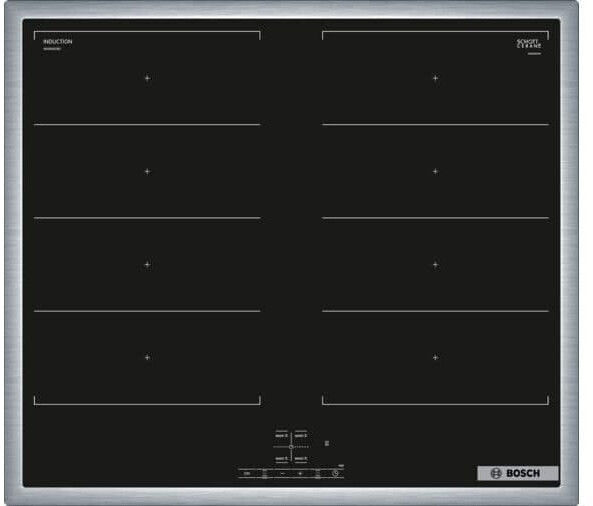This screenshot has width=593, height=506.
Task: Click the SCHOTT CERAN marking
Action: 529,43
